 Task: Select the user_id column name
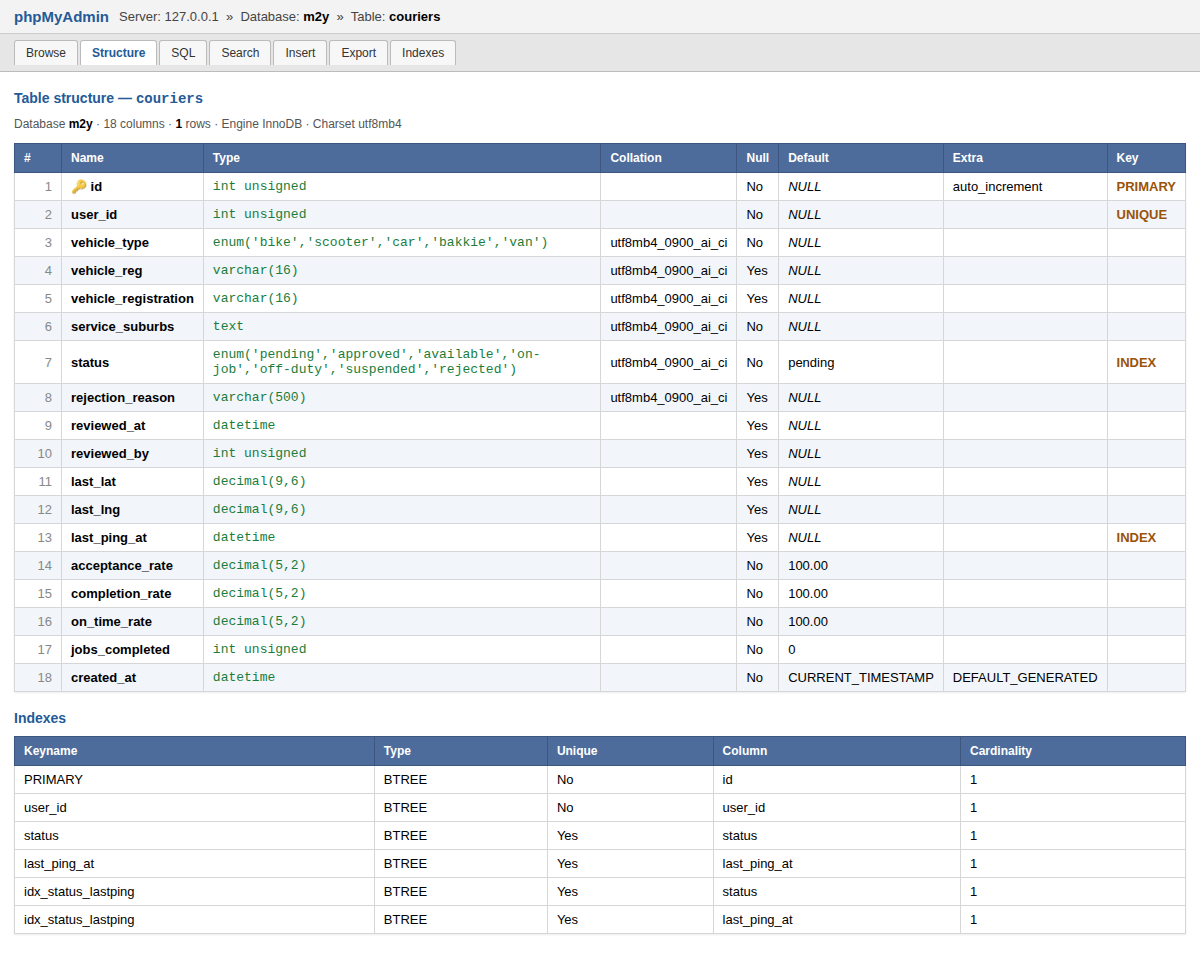(x=95, y=215)
